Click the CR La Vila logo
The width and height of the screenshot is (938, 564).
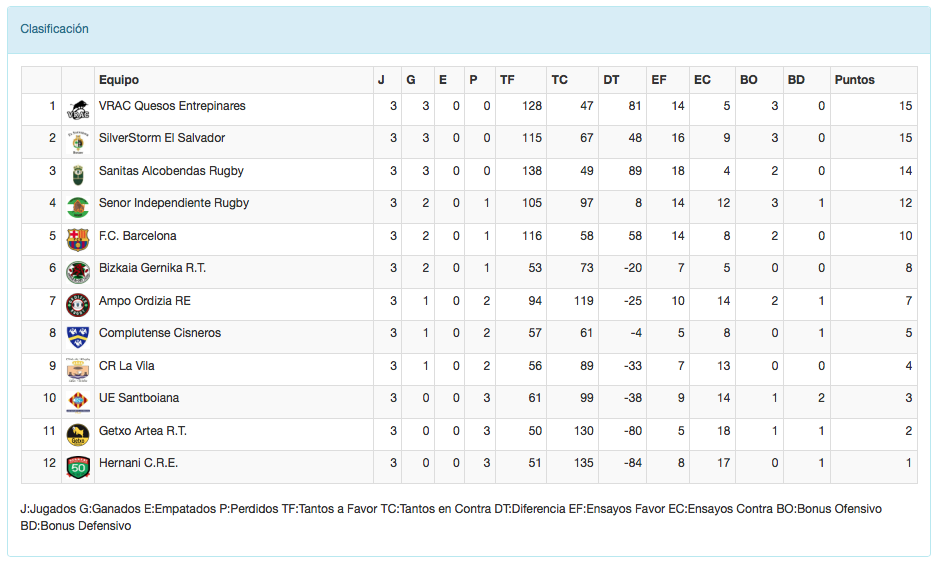pyautogui.click(x=77, y=370)
